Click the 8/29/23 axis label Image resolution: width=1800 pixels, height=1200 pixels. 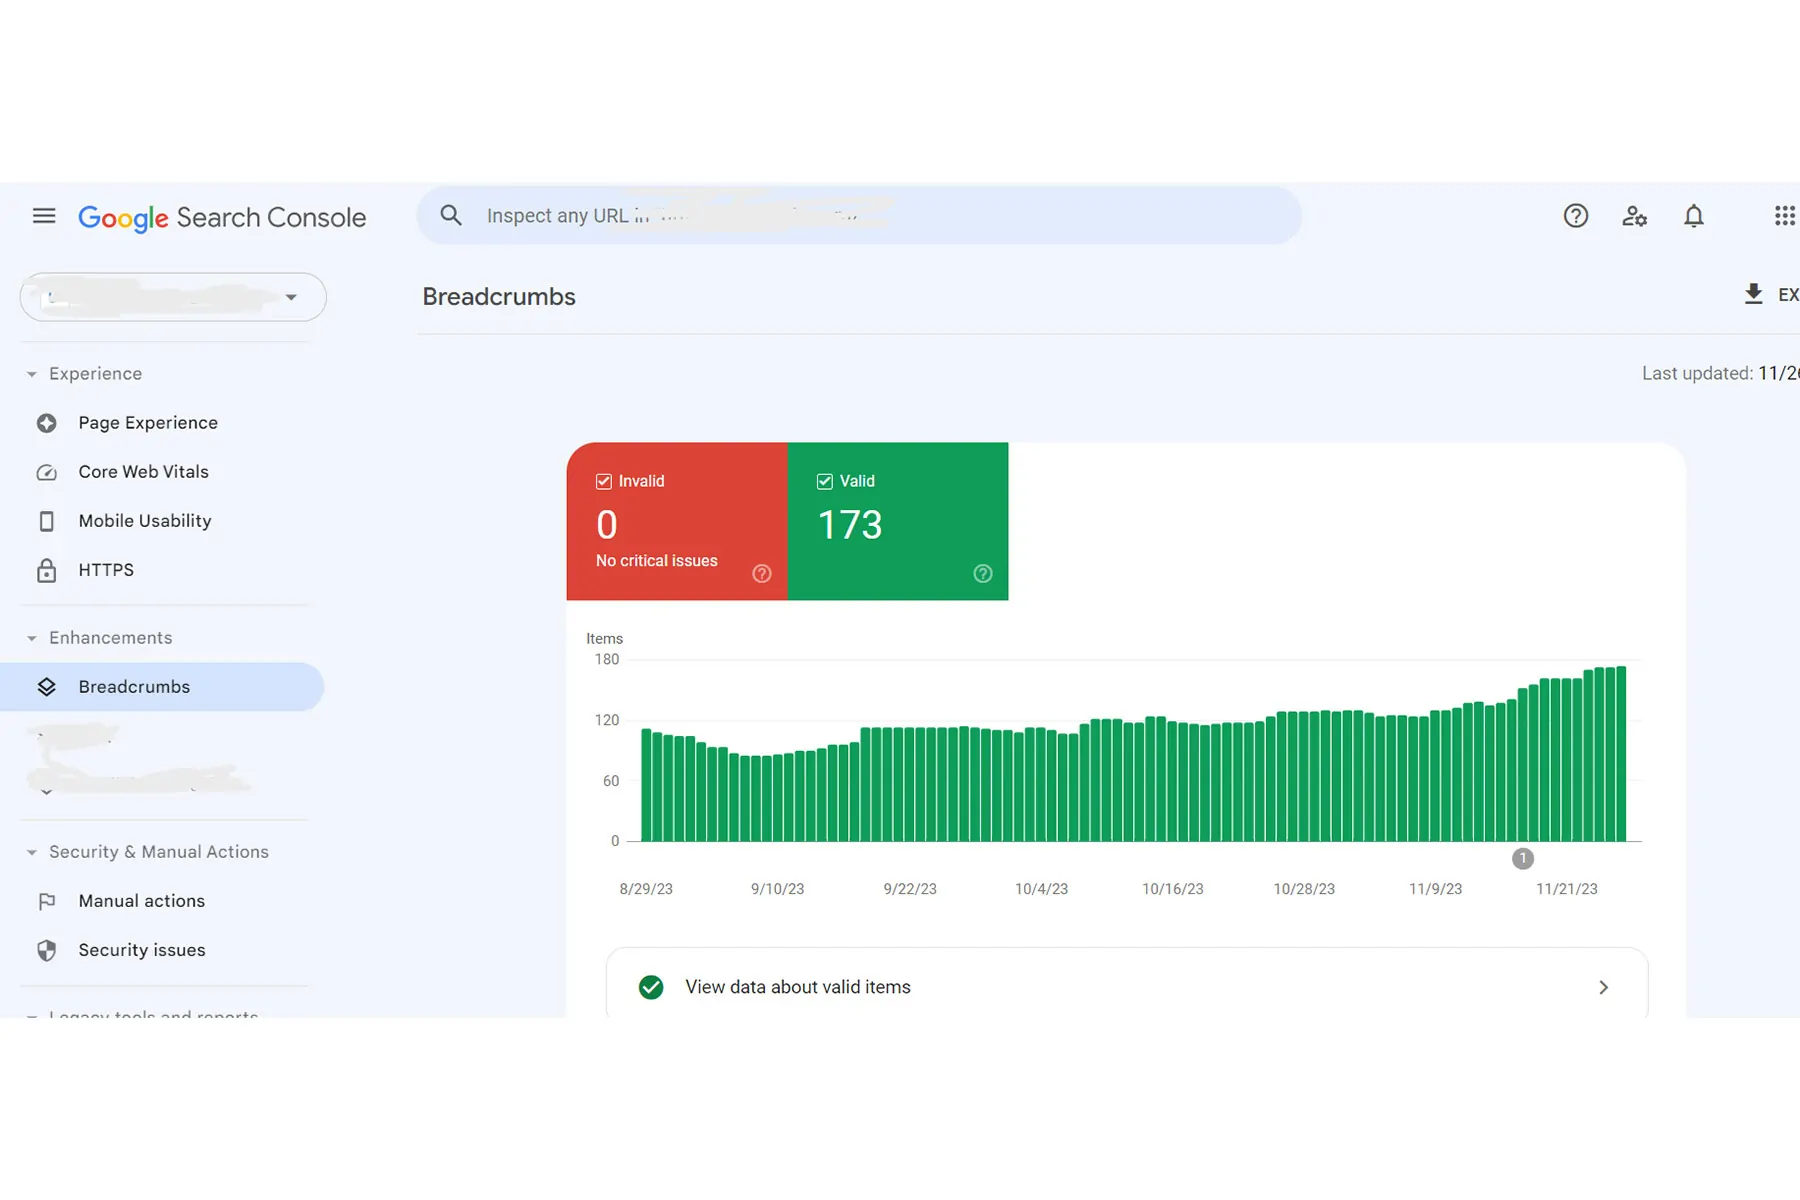(646, 889)
